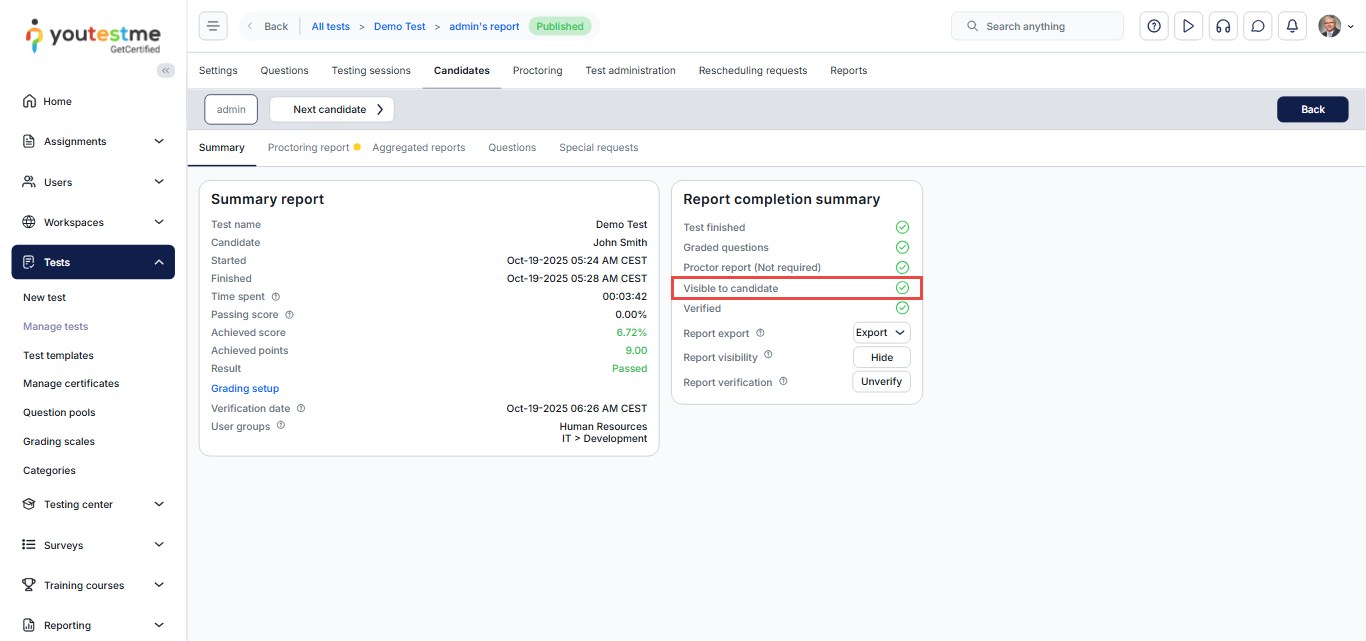Click the help question mark icon
Image resolution: width=1366 pixels, height=641 pixels.
(x=1154, y=26)
